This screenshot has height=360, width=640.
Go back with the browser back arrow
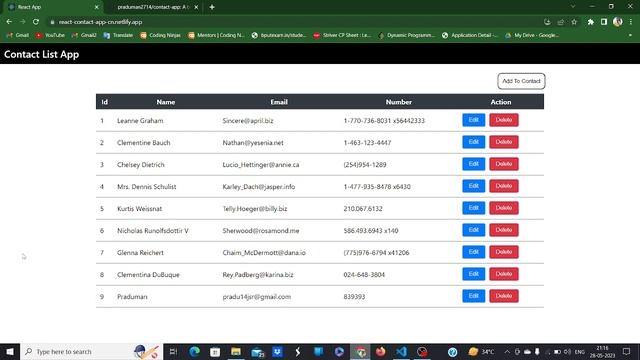point(9,22)
